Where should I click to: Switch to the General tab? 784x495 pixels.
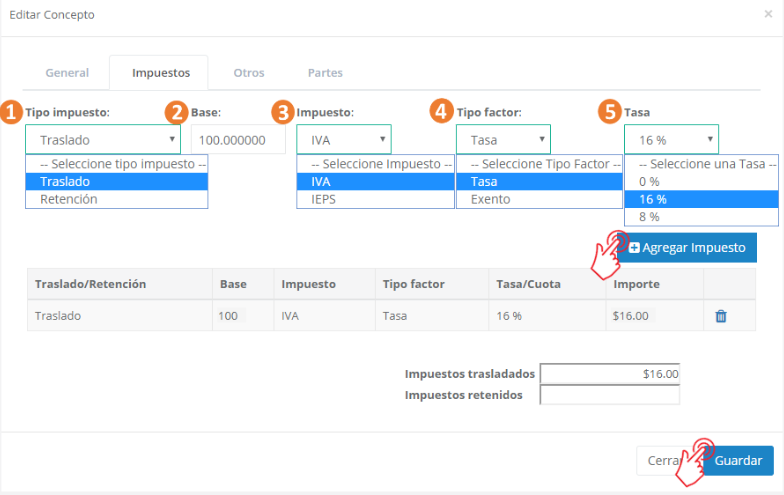coord(68,73)
